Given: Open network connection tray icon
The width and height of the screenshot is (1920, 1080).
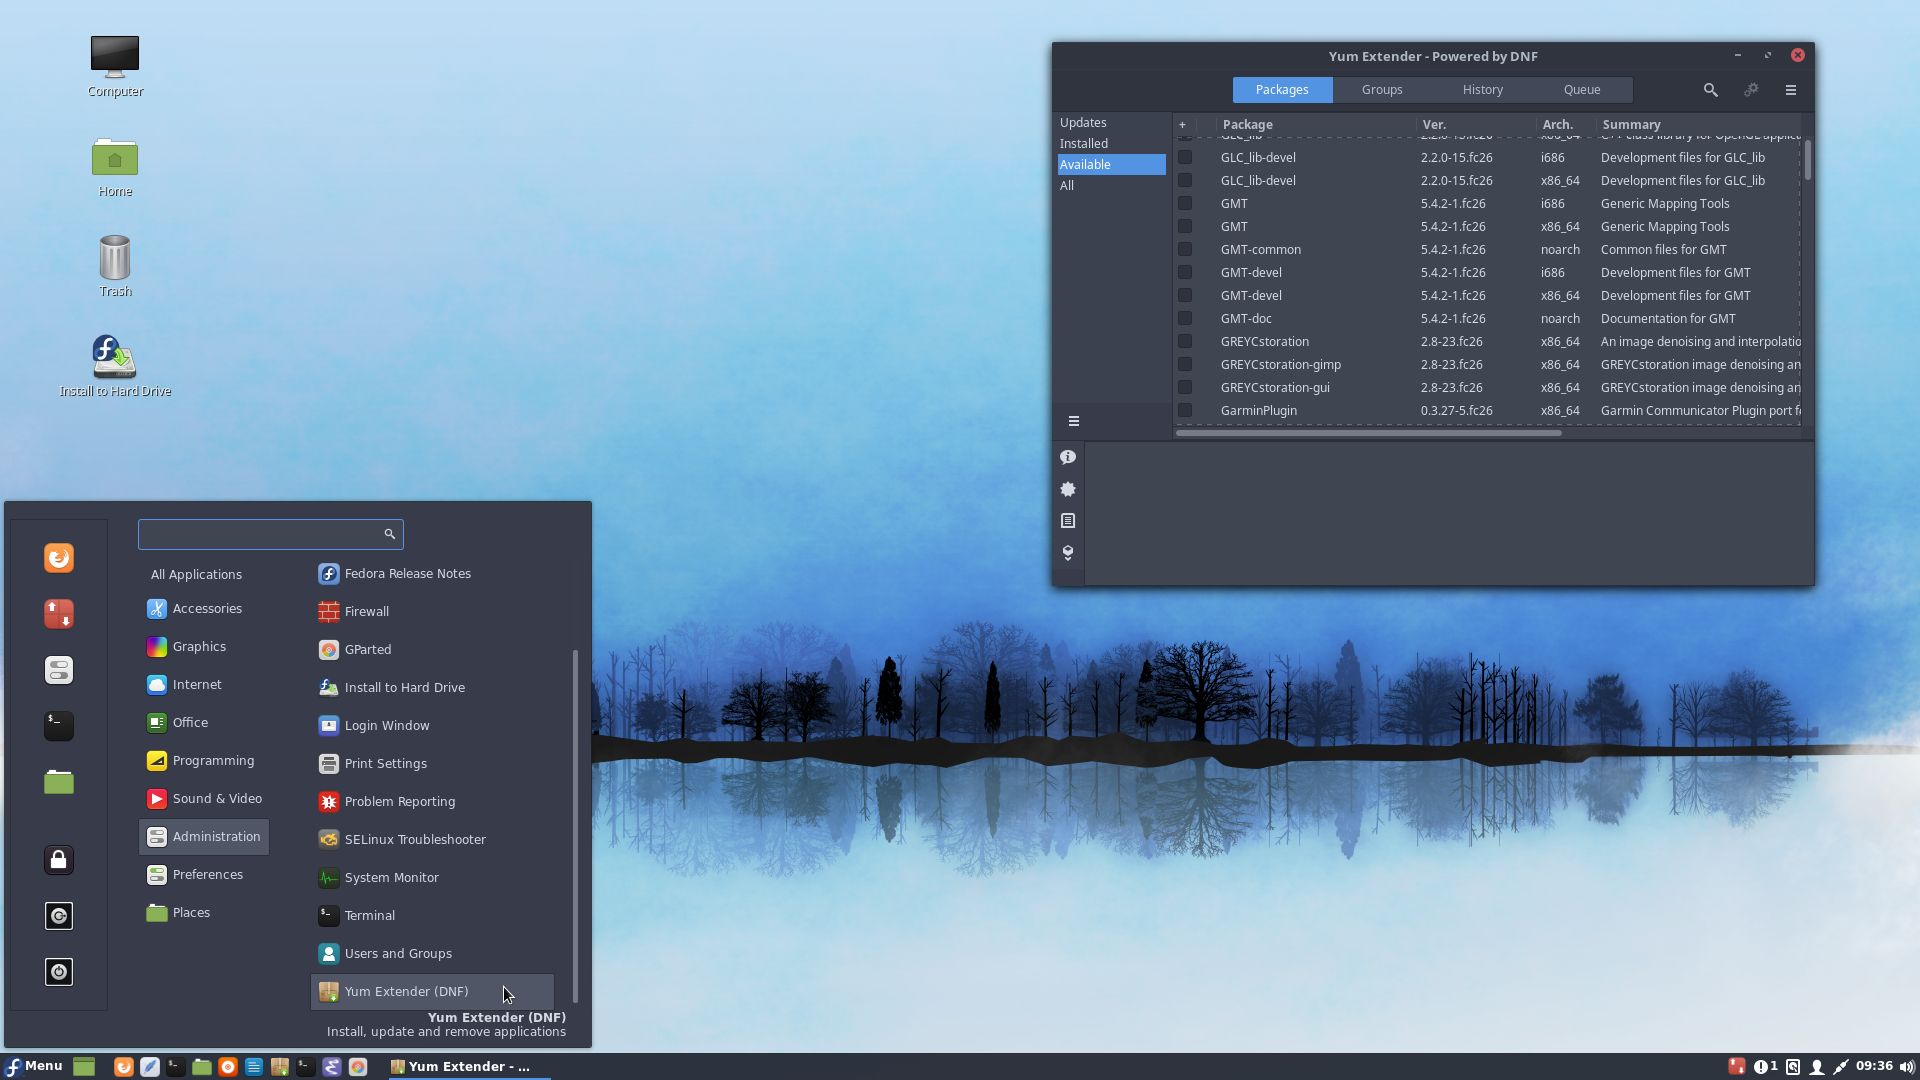Looking at the screenshot, I should (1841, 1067).
